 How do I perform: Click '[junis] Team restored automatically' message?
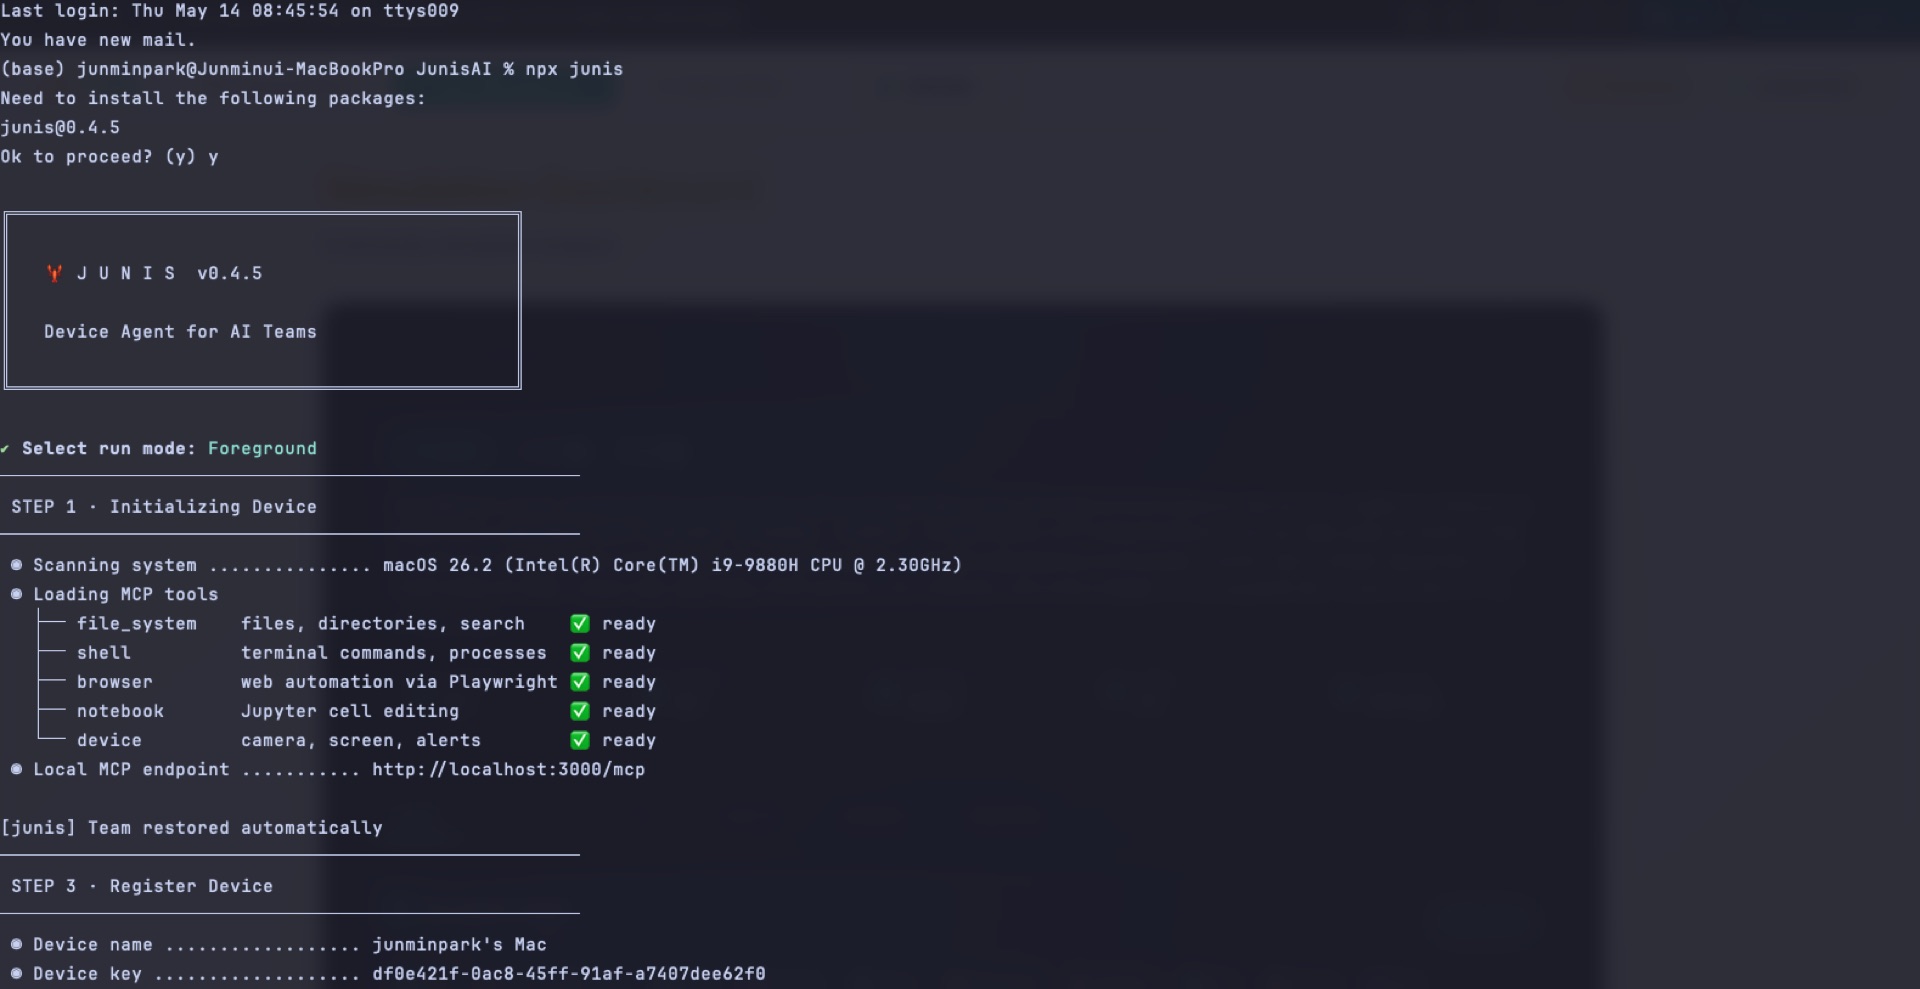(x=192, y=827)
